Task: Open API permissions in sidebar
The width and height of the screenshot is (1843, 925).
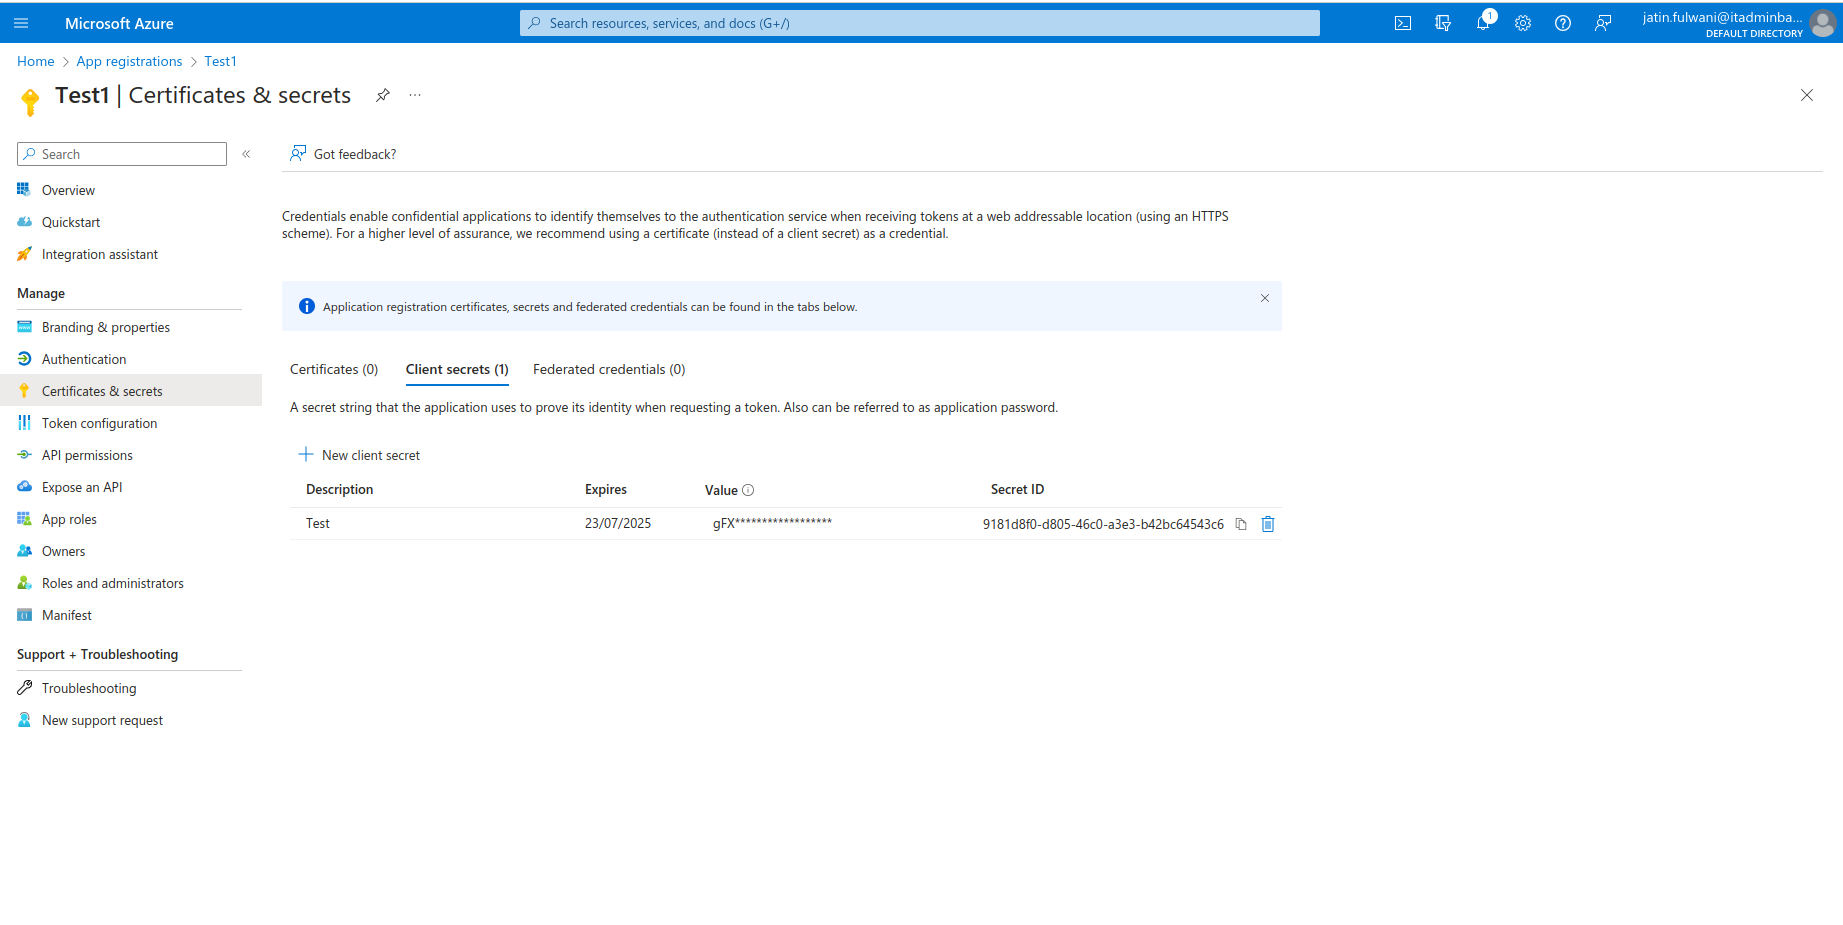Action: pyautogui.click(x=87, y=455)
